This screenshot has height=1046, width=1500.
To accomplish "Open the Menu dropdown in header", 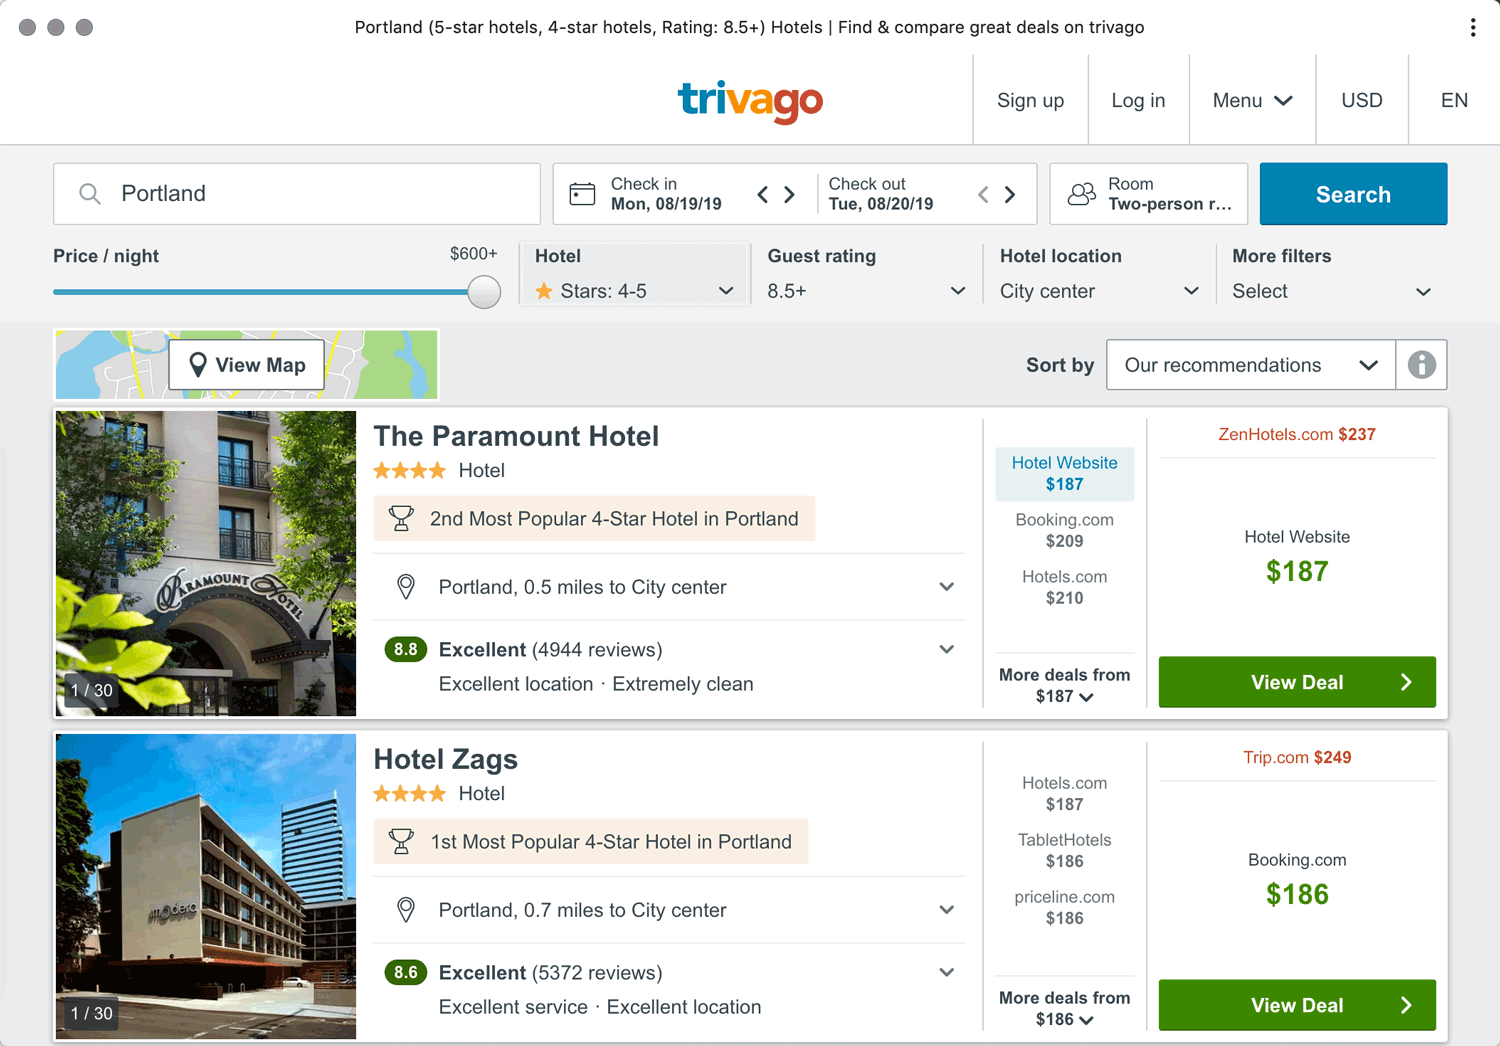I will [1252, 100].
